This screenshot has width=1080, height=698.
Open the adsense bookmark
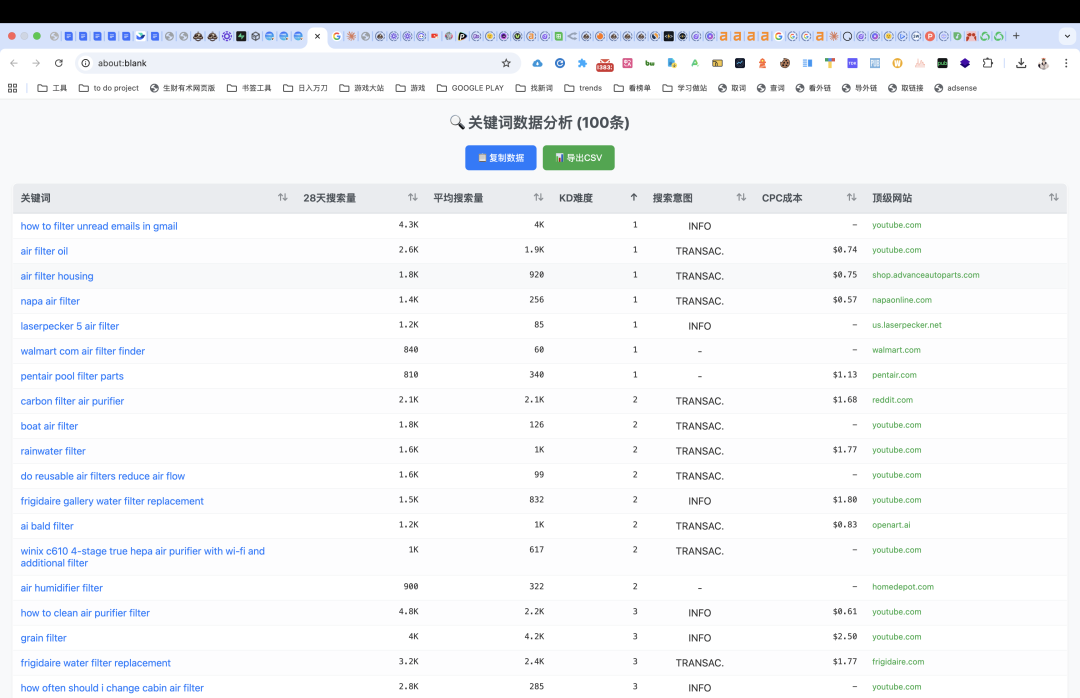click(955, 88)
